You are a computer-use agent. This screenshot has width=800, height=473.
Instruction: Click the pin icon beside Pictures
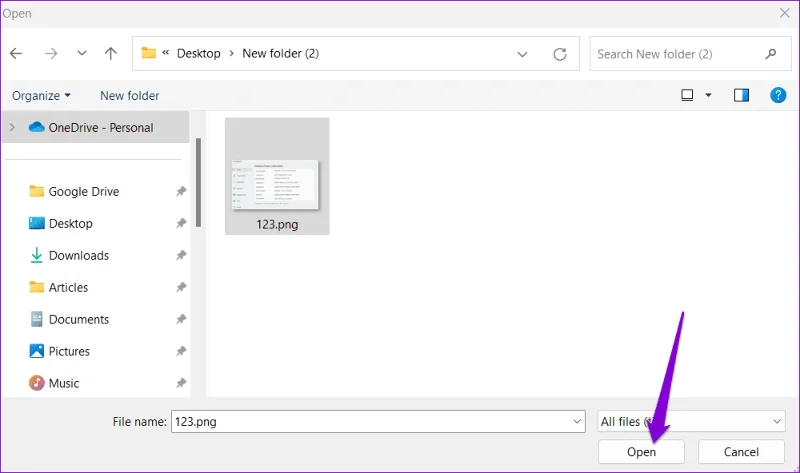click(181, 352)
